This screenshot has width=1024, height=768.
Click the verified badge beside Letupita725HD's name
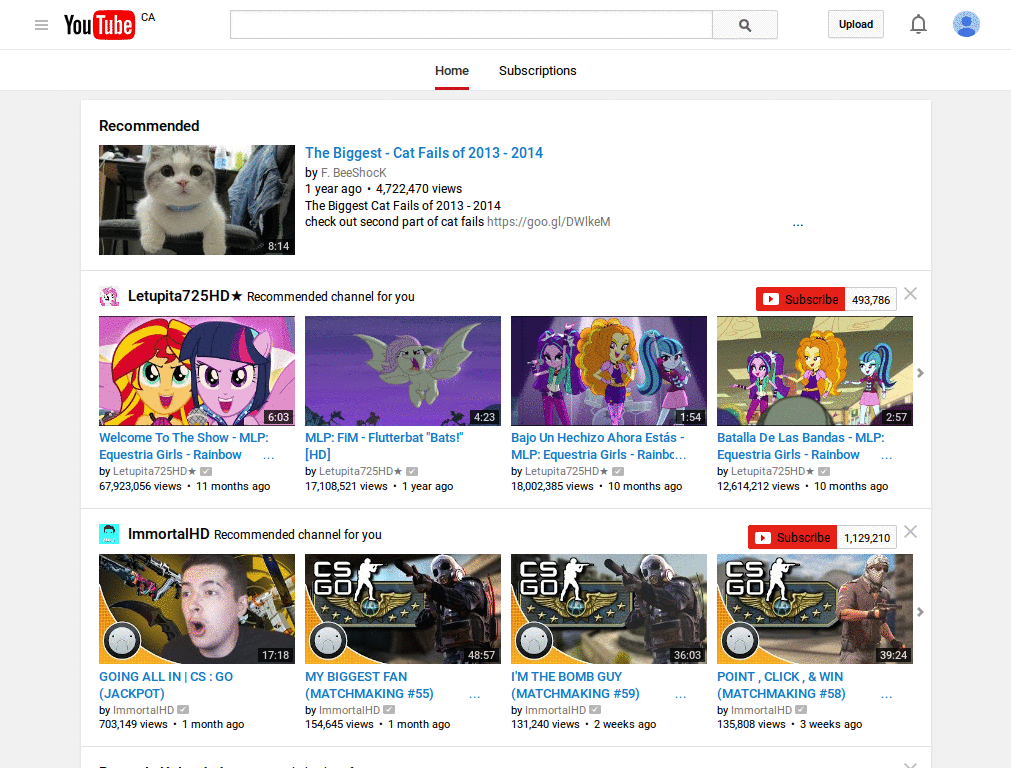coord(205,471)
